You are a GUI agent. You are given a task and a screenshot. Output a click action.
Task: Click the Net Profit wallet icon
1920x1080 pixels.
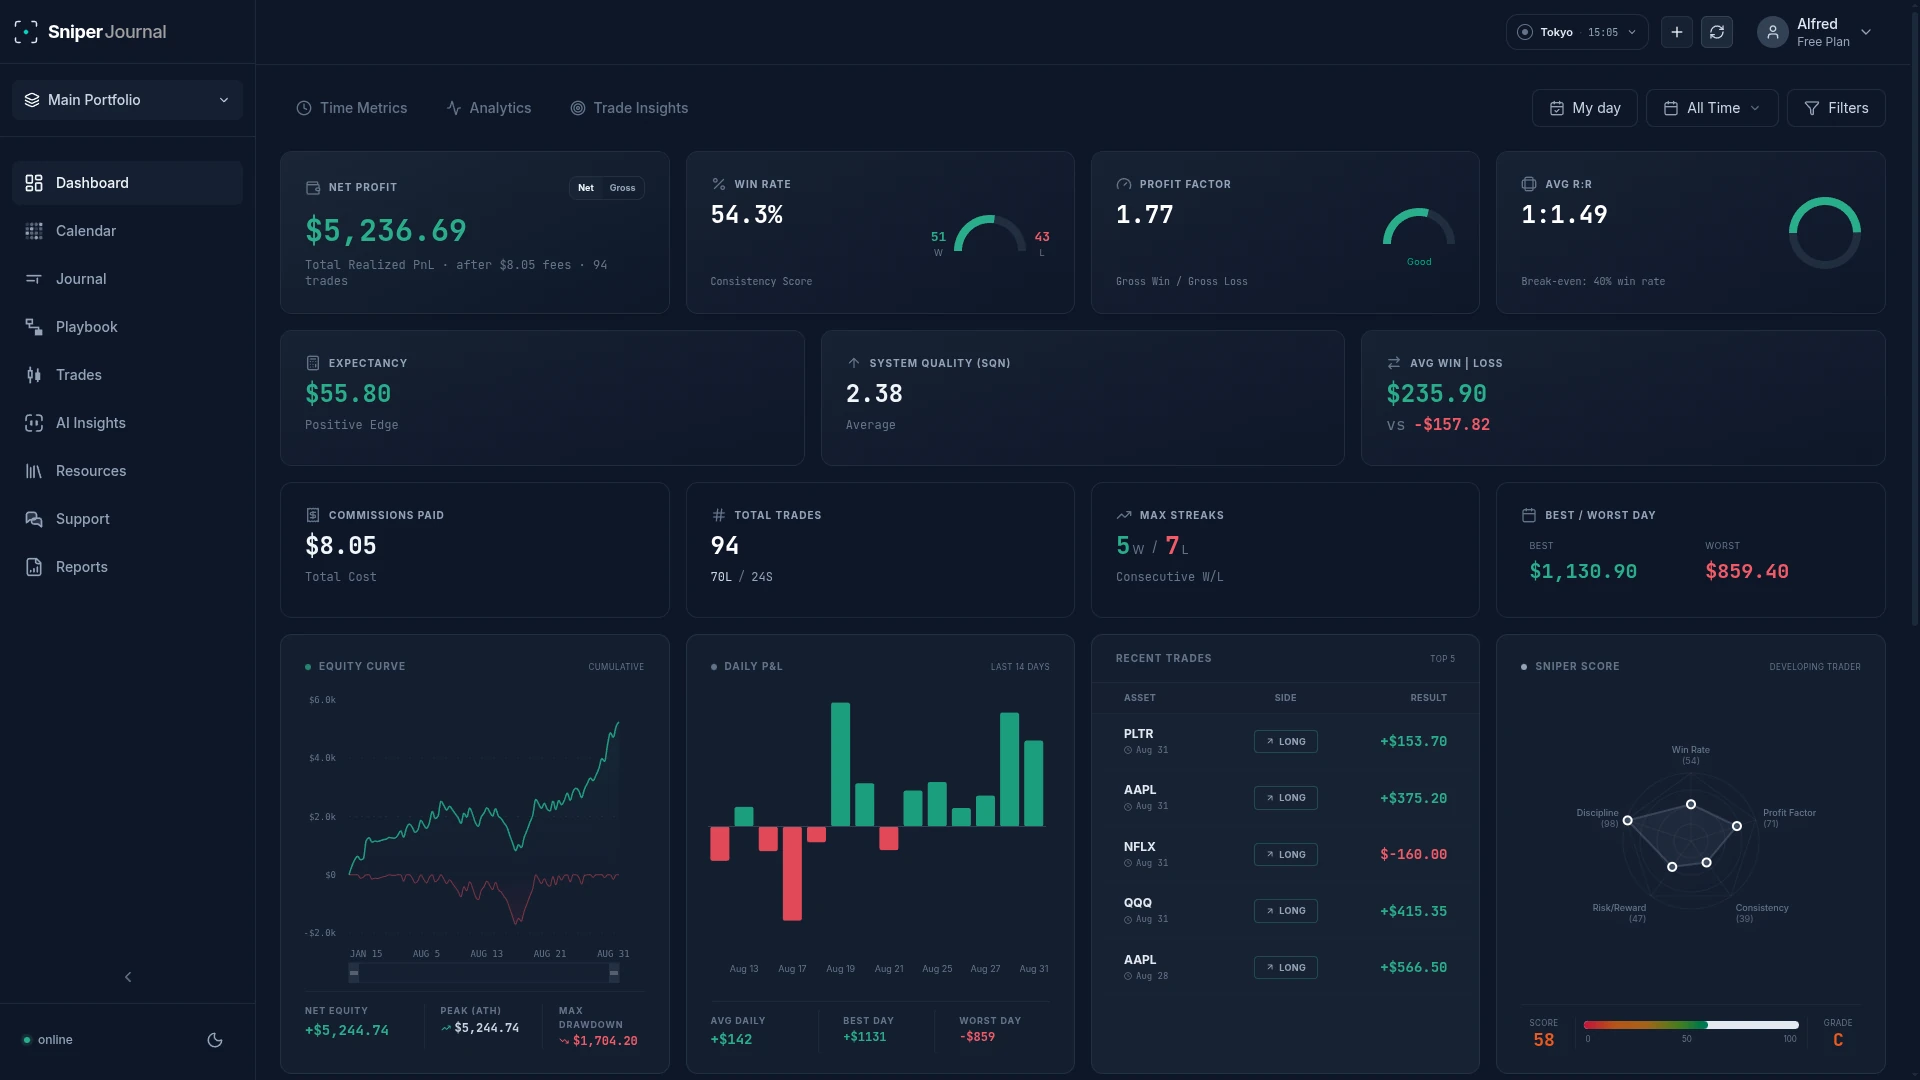pos(313,187)
